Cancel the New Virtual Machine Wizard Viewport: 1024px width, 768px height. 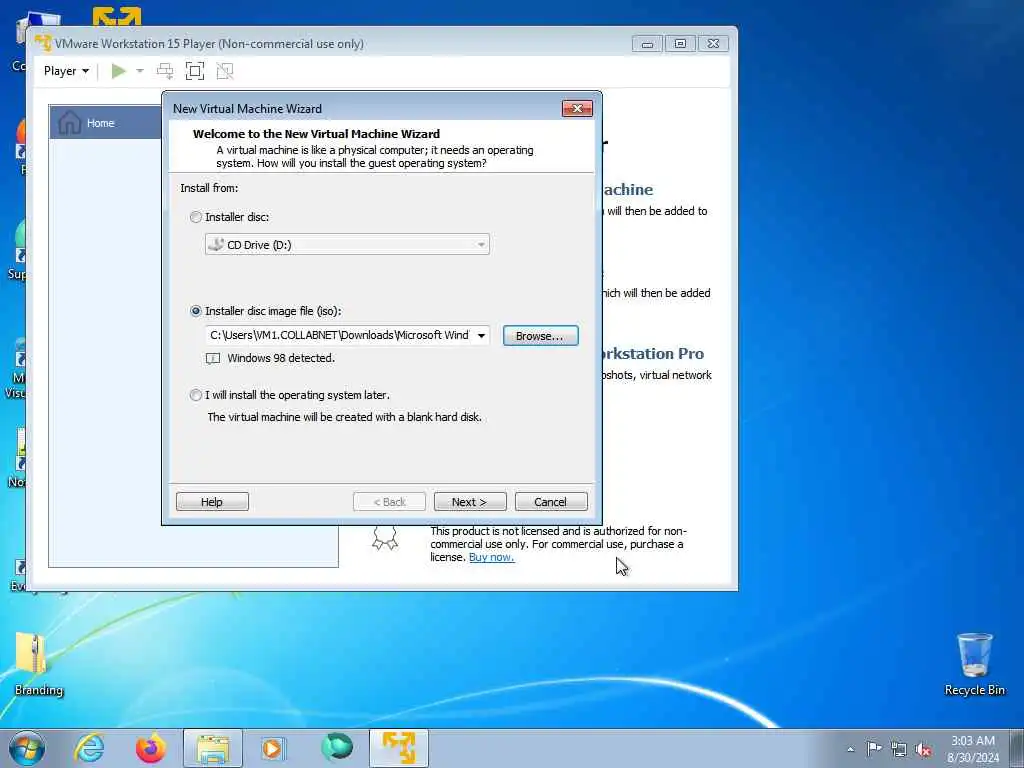[x=551, y=502]
